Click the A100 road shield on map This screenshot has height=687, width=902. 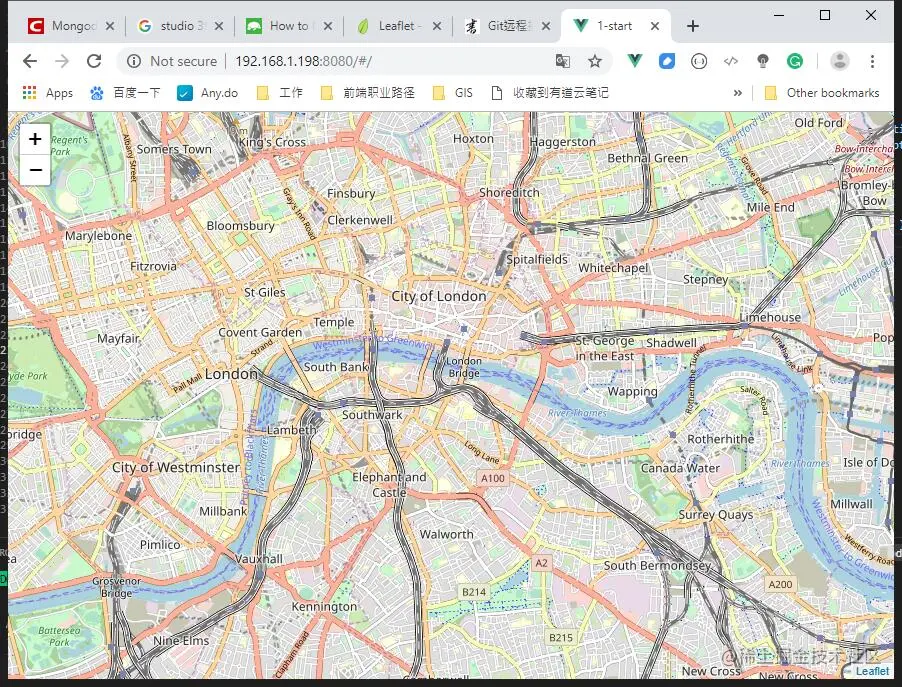click(x=492, y=478)
